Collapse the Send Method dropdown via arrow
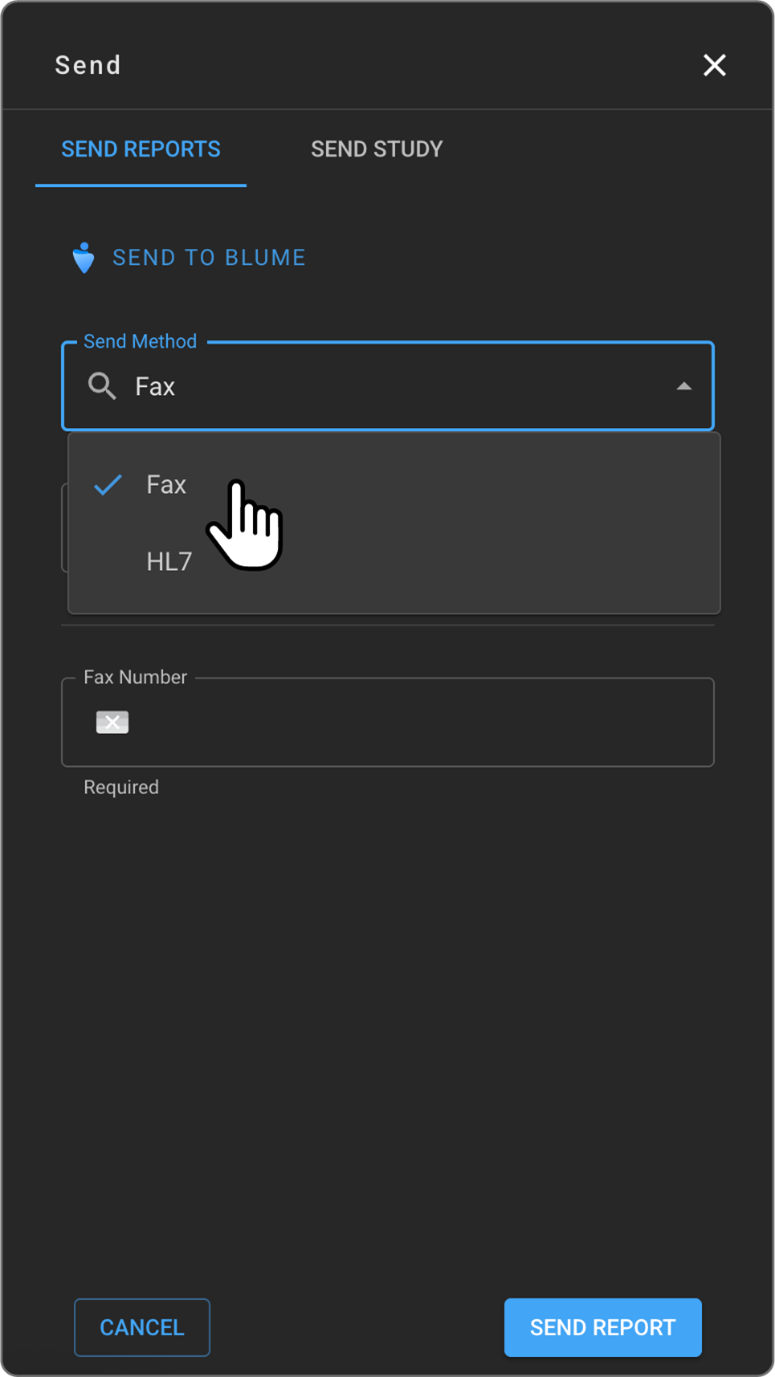This screenshot has height=1377, width=775. (684, 386)
